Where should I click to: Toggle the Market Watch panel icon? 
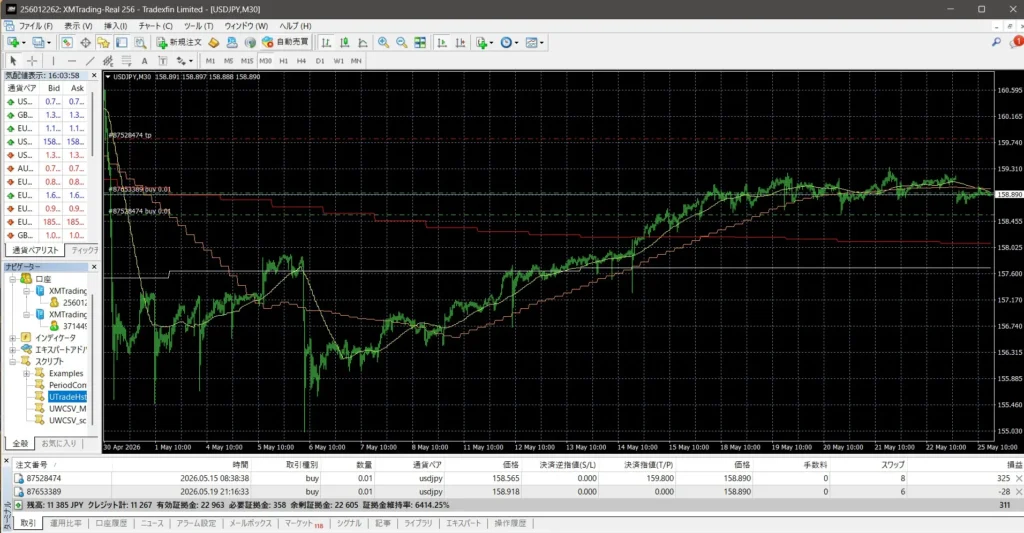[x=67, y=42]
